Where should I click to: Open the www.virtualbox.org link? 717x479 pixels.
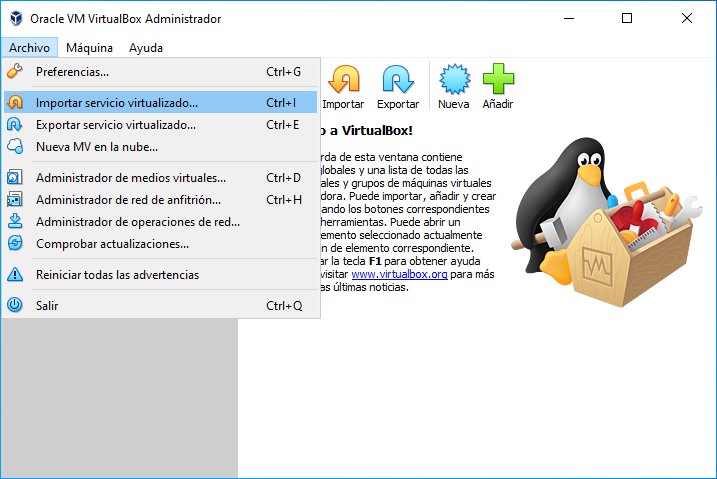click(x=399, y=274)
